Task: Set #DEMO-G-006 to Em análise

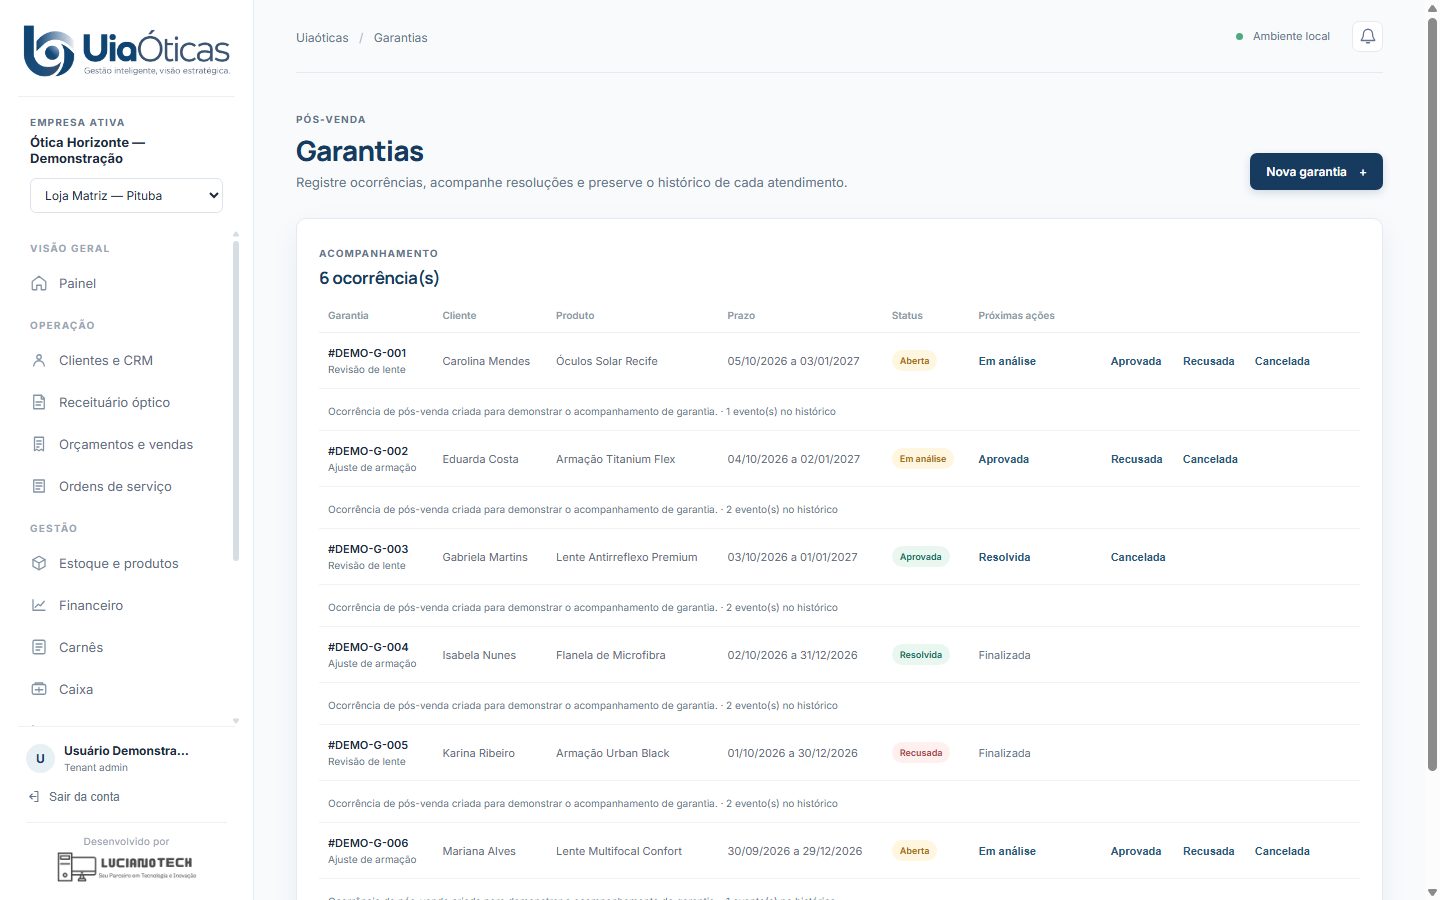Action: 1007,851
